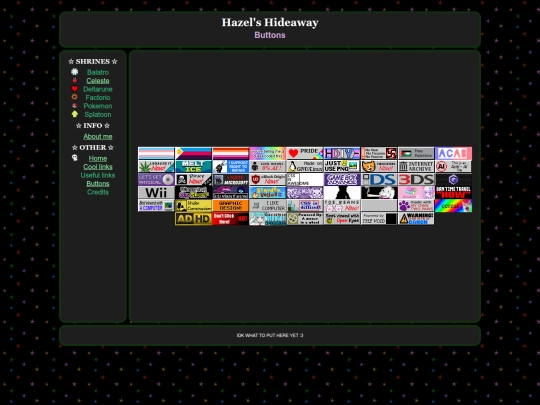Click the I Hate Microsoft button
The height and width of the screenshot is (405, 540).
tap(230, 179)
